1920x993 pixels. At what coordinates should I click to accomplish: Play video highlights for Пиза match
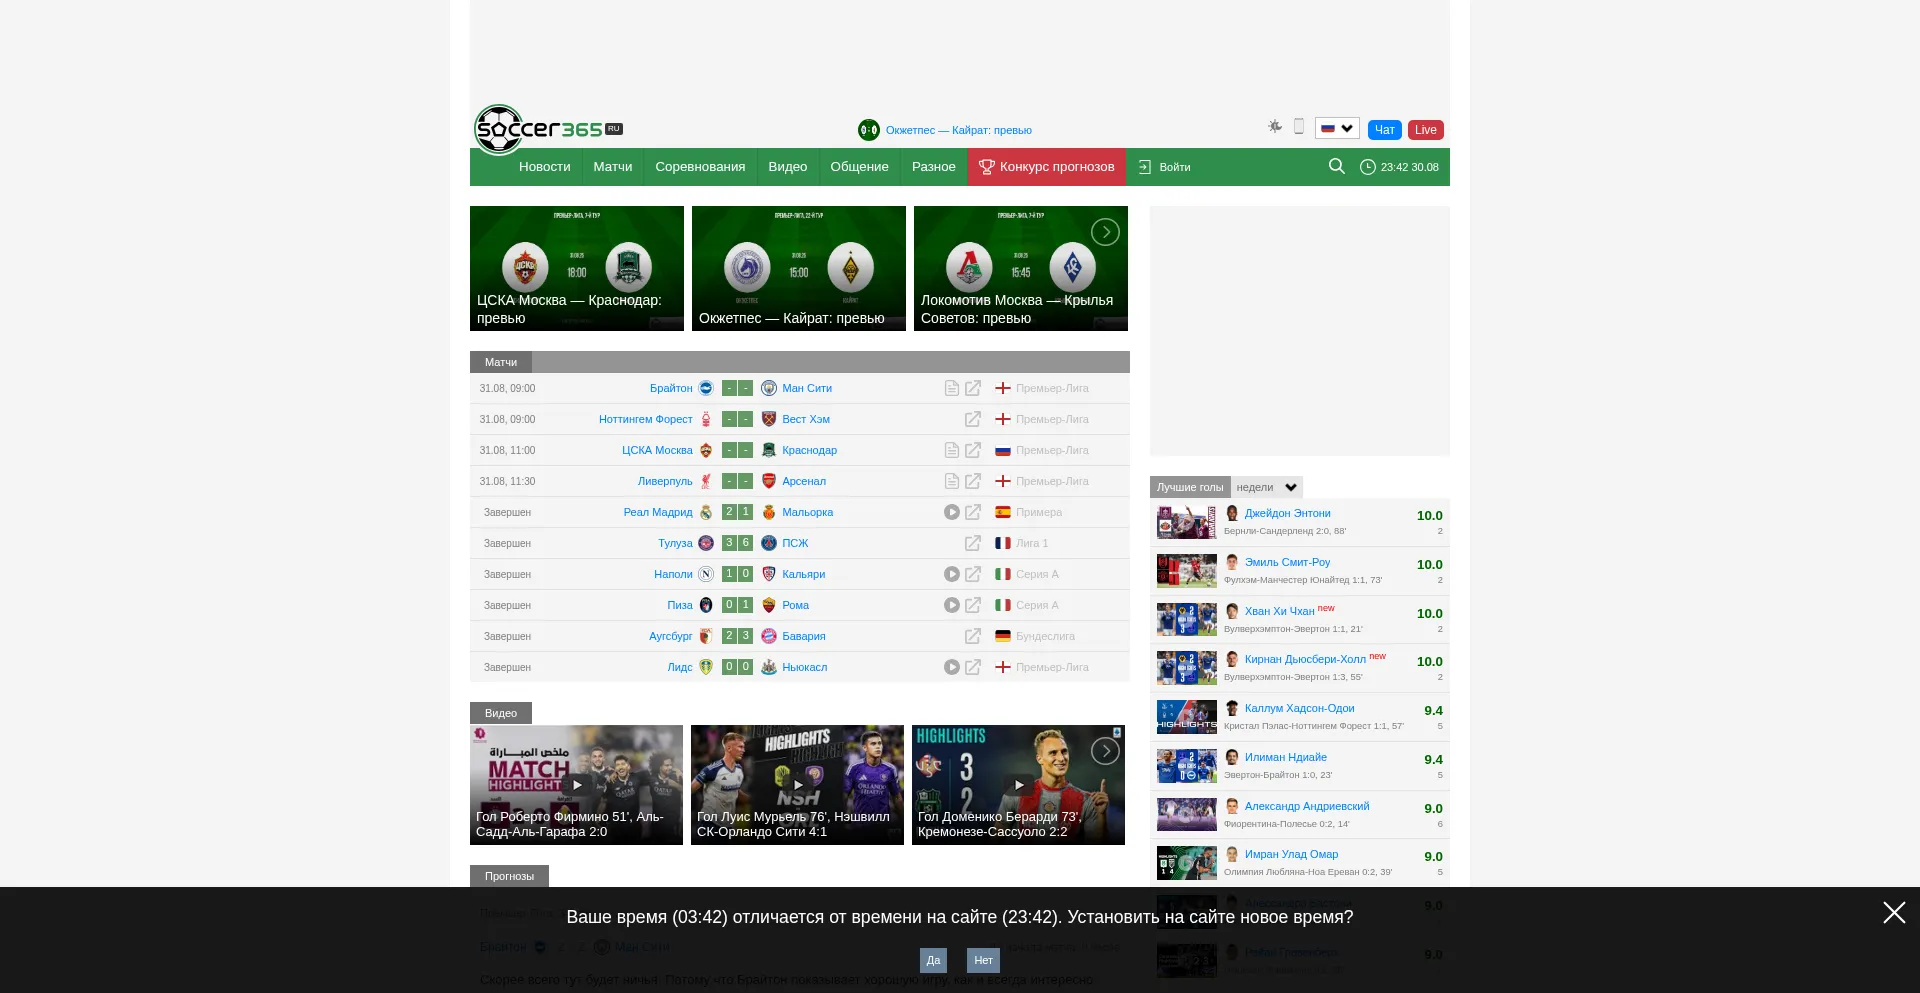tap(952, 605)
